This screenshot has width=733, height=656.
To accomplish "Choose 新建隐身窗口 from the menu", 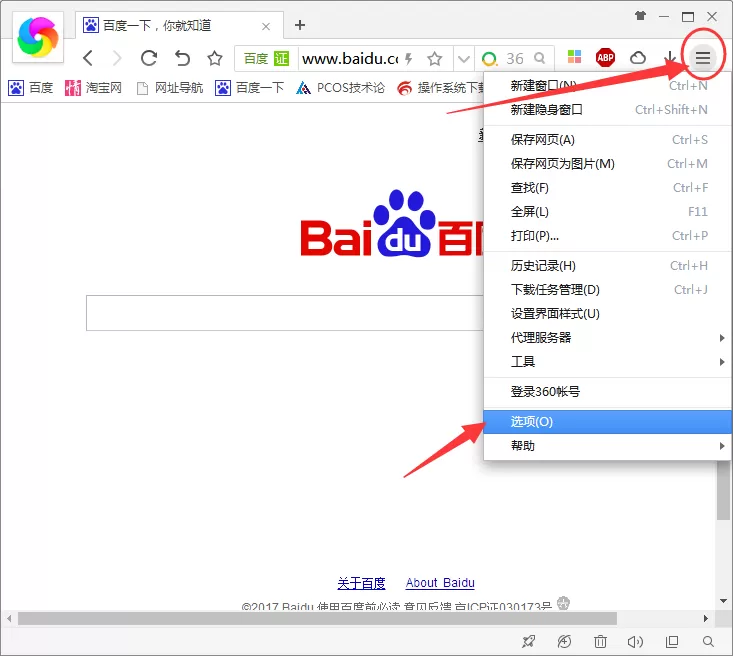I will [x=608, y=109].
